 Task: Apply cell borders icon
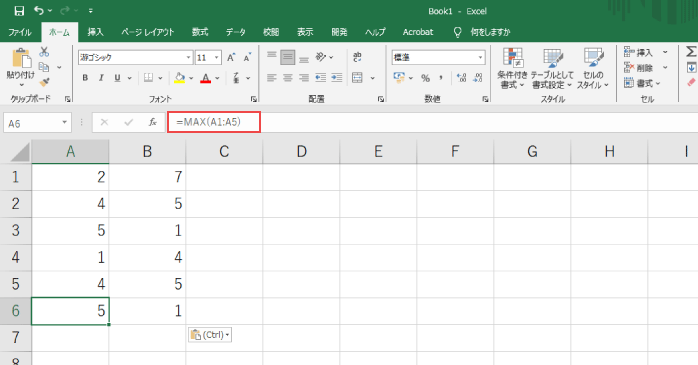coord(148,78)
